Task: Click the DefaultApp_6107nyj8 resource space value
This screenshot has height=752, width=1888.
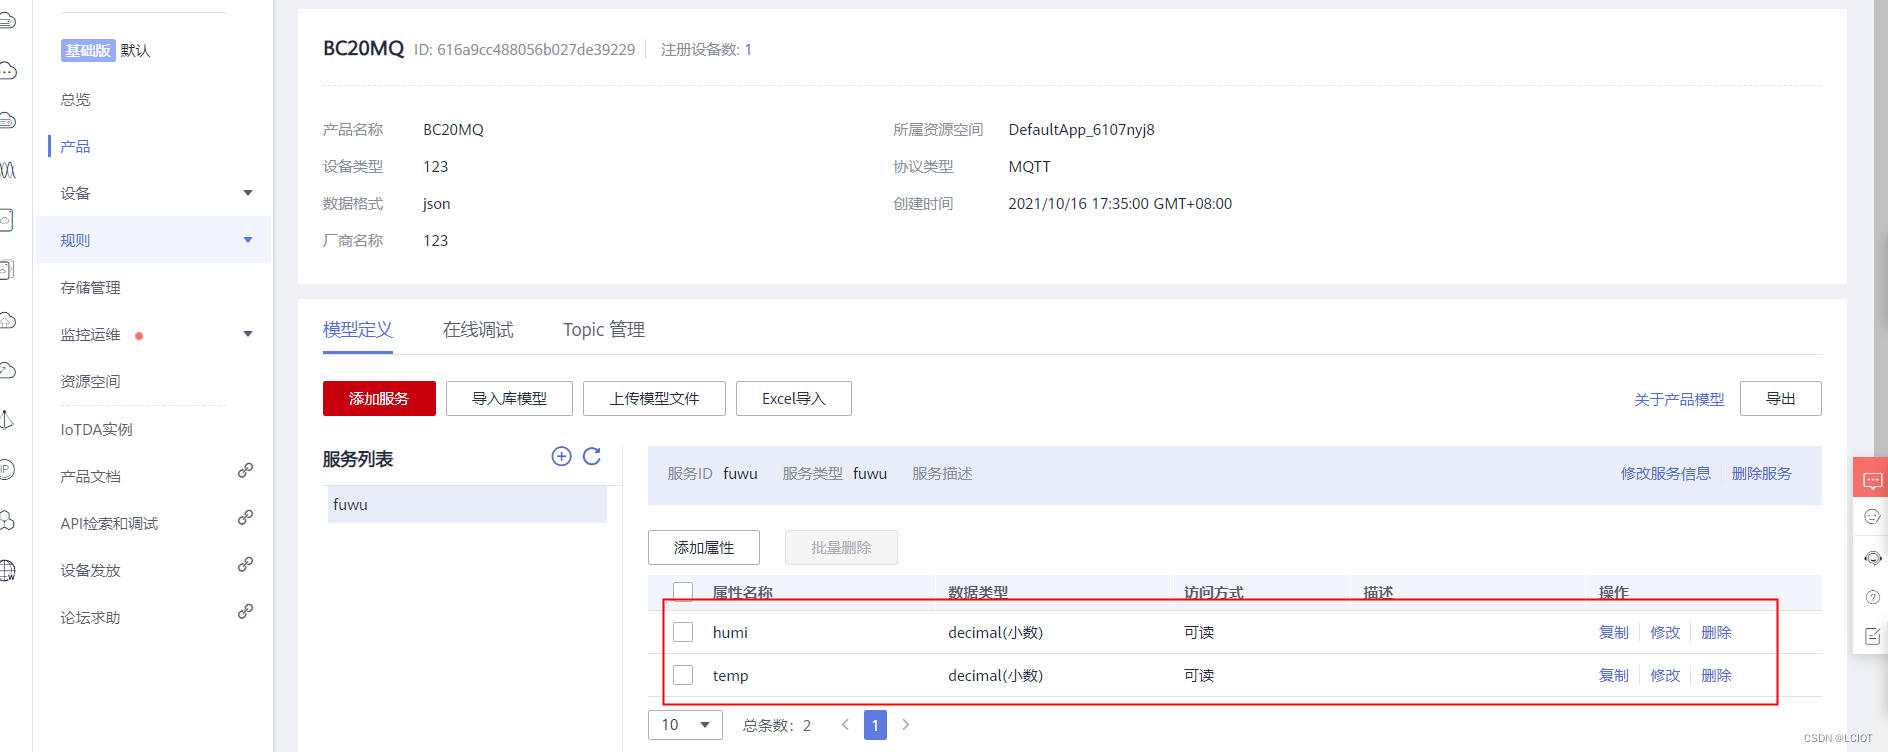Action: (x=1081, y=129)
